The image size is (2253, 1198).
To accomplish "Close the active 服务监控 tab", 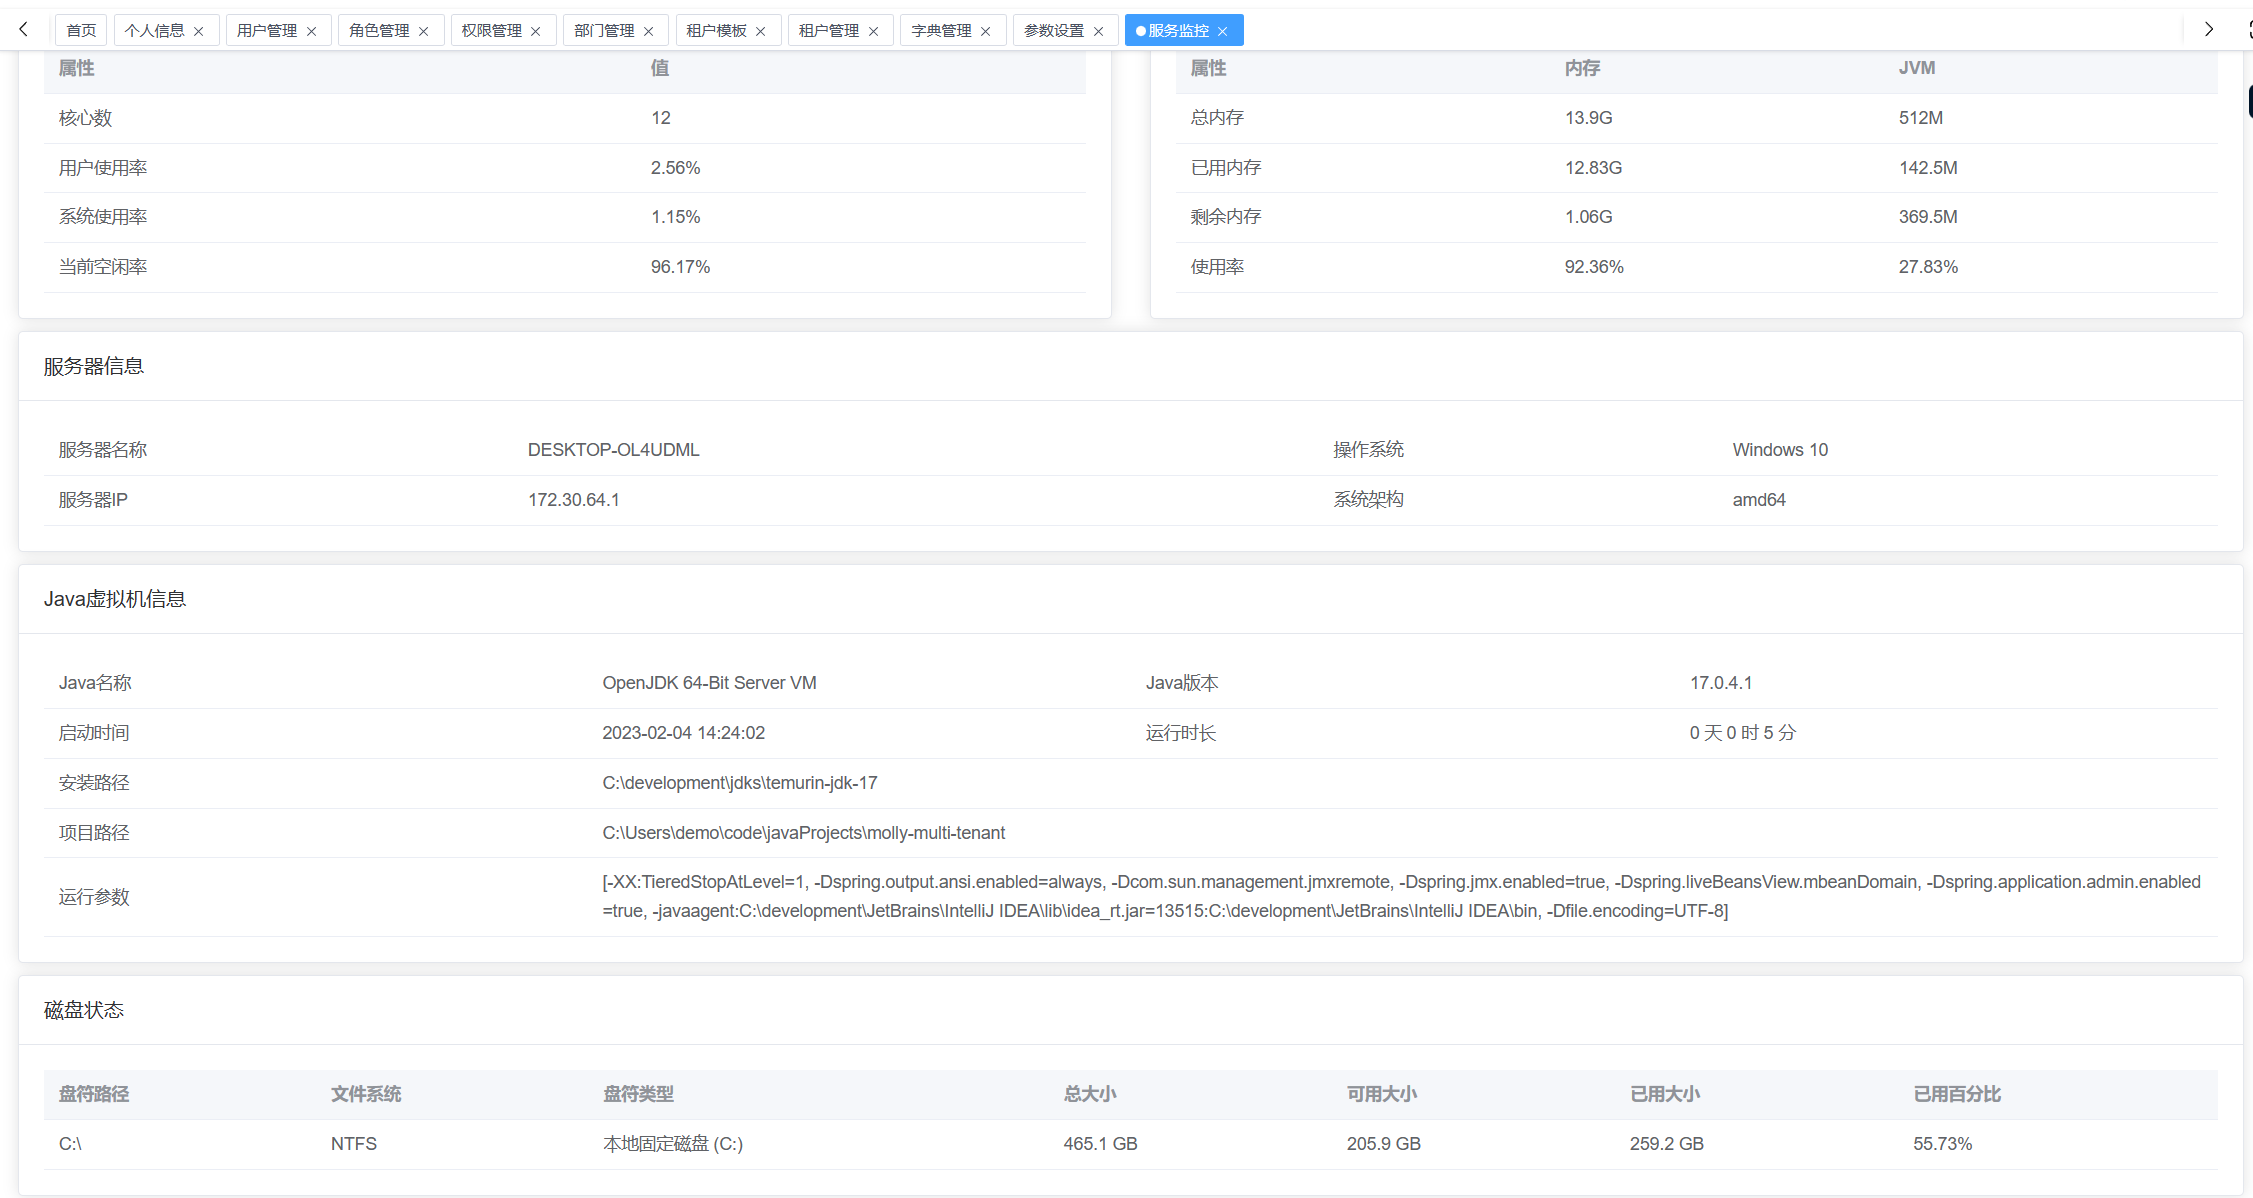I will point(1223,31).
